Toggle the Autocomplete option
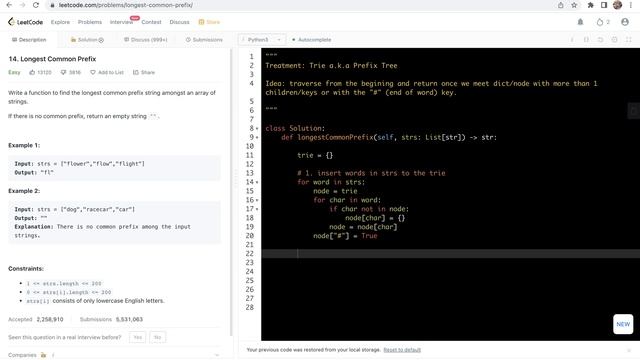The height and width of the screenshot is (360, 640). click(312, 40)
